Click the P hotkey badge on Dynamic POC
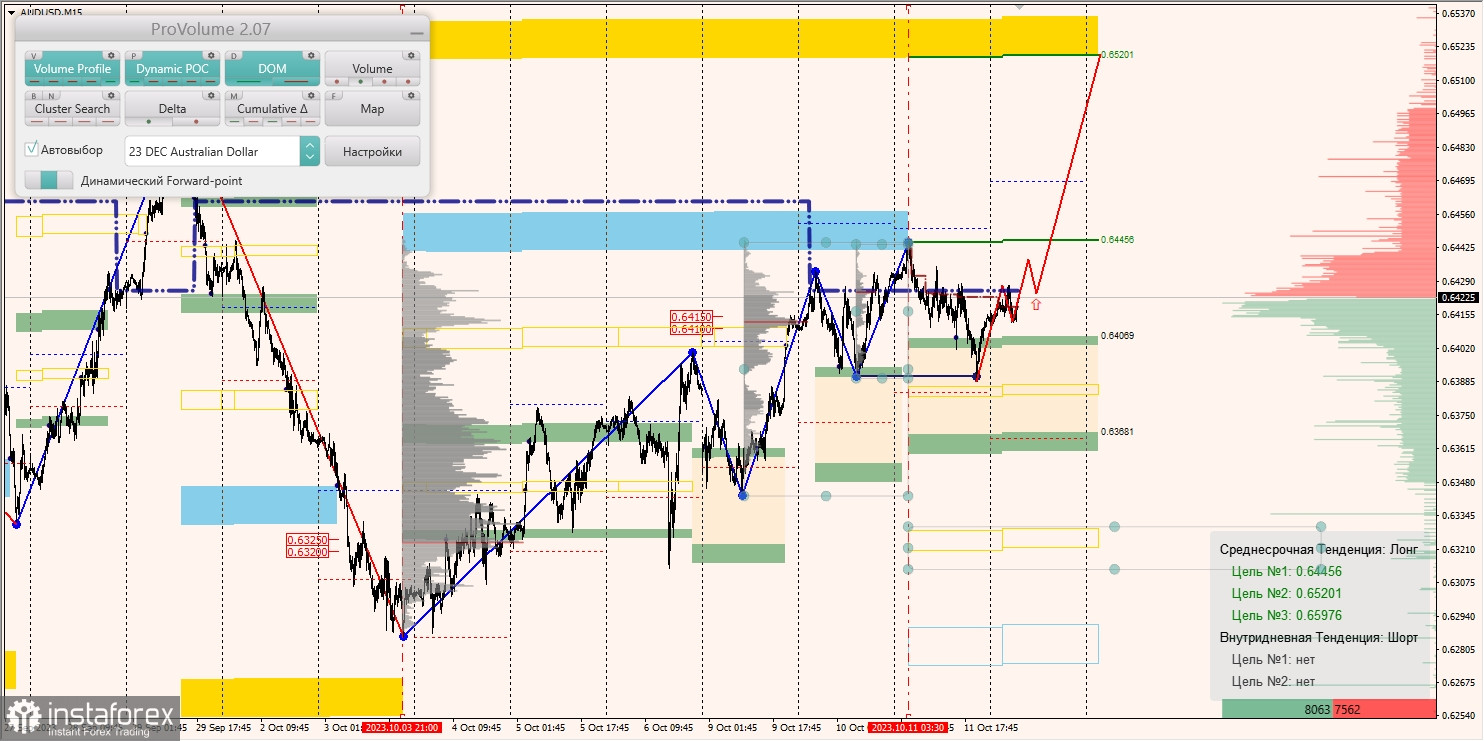Screen dimensions: 1484x741 click(136, 56)
